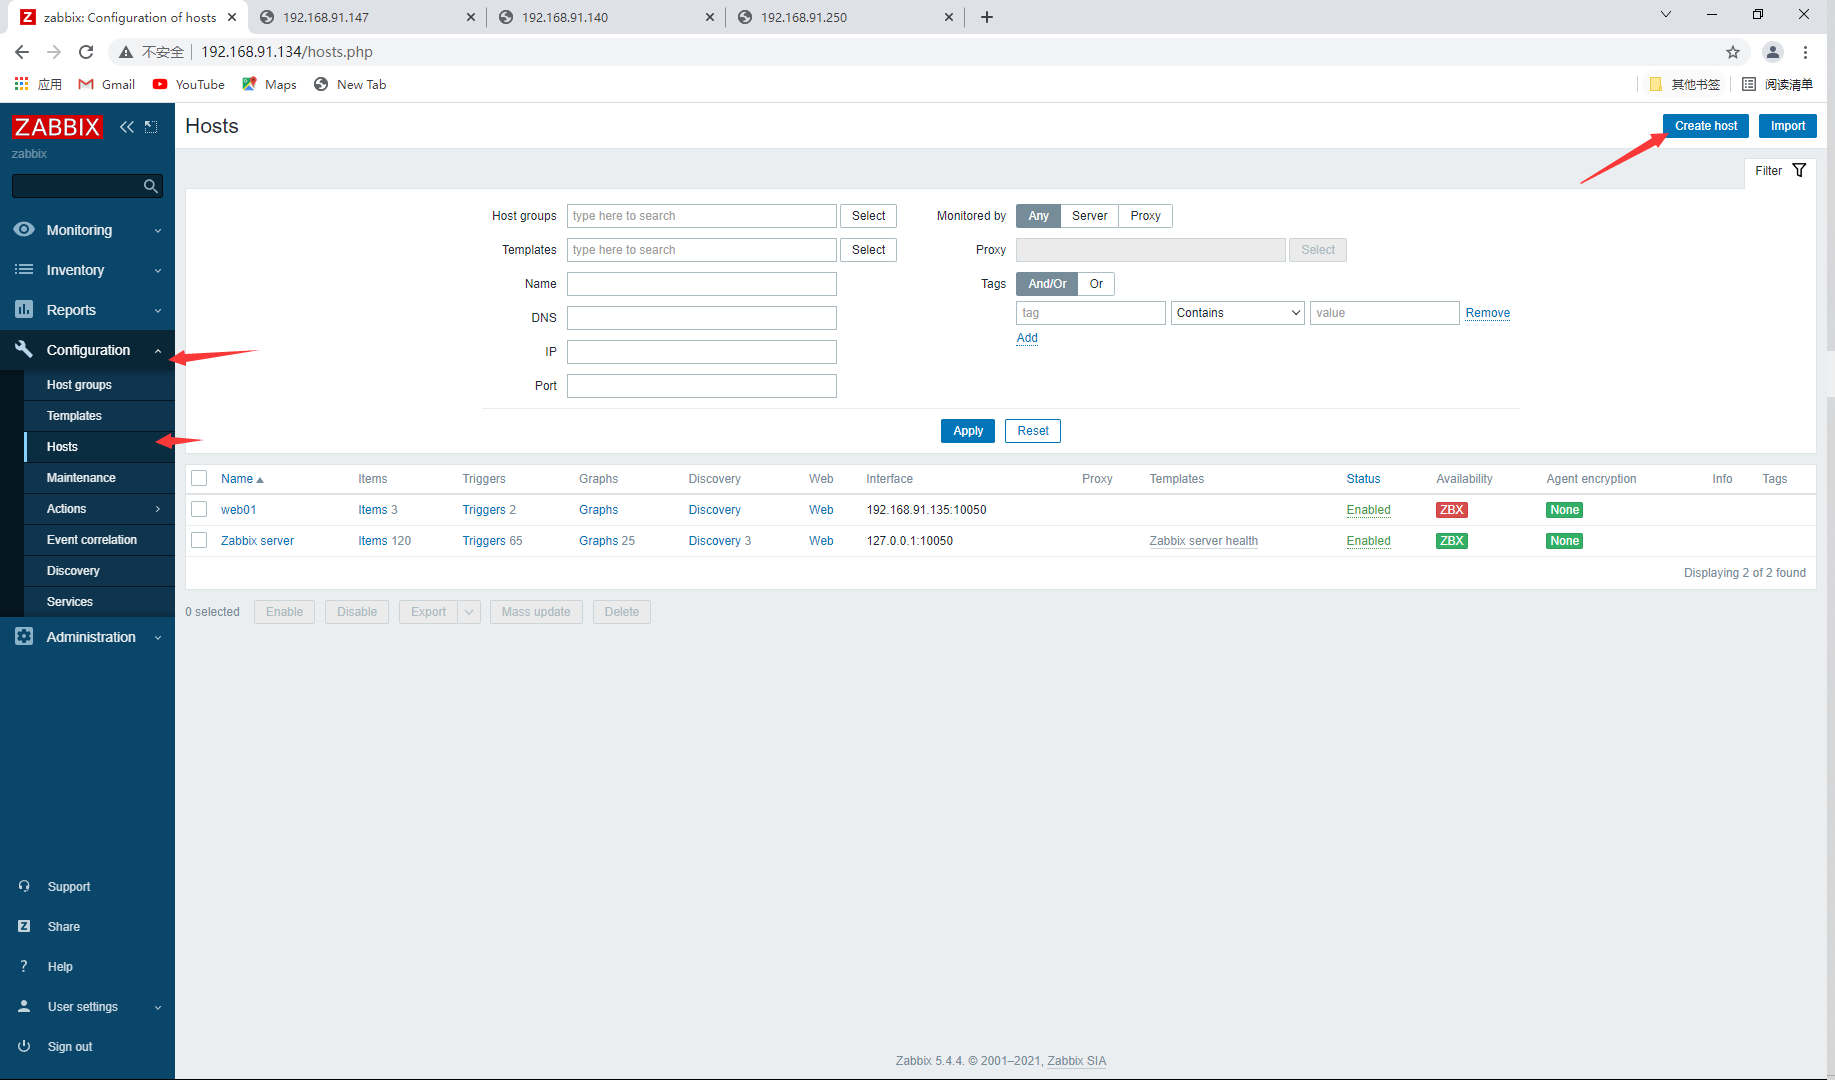This screenshot has width=1835, height=1080.
Task: Reset the host filter
Action: pyautogui.click(x=1032, y=431)
